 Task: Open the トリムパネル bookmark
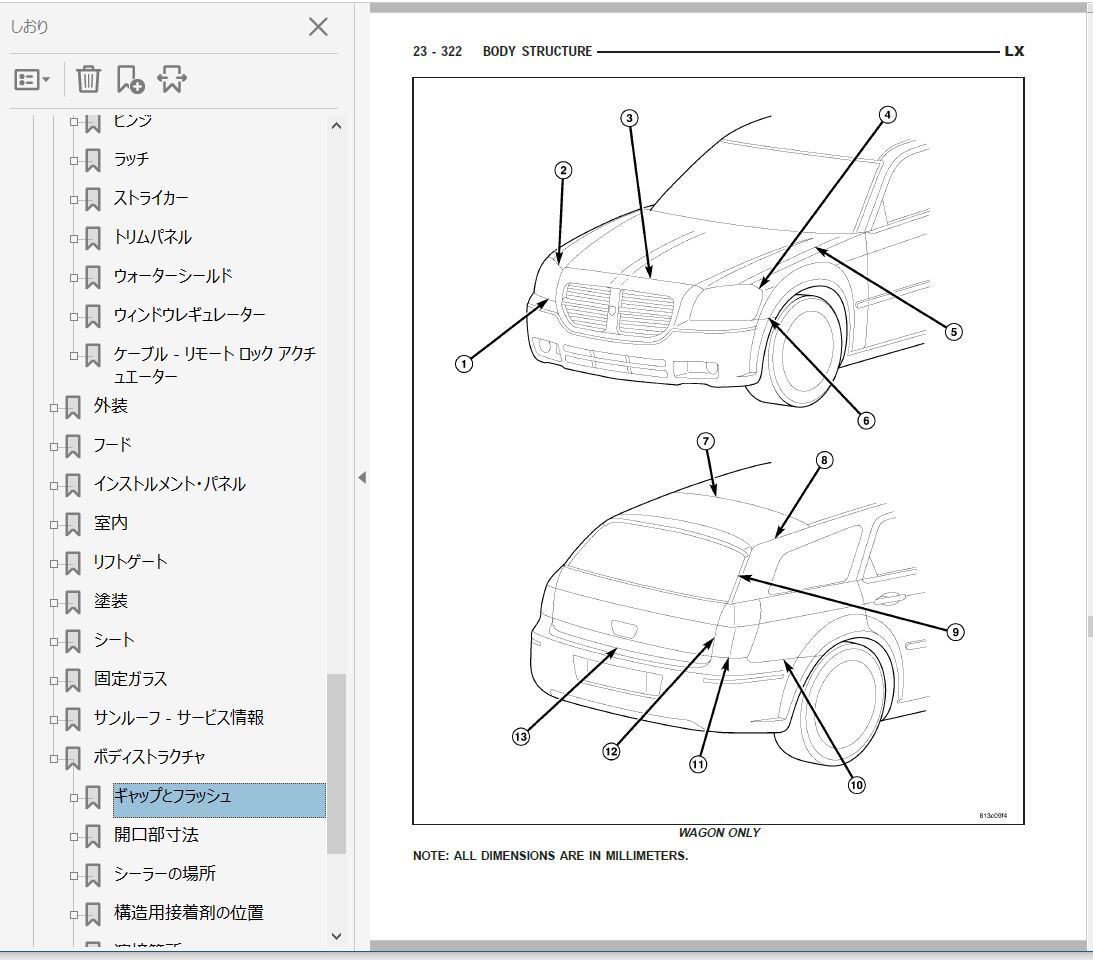(152, 237)
